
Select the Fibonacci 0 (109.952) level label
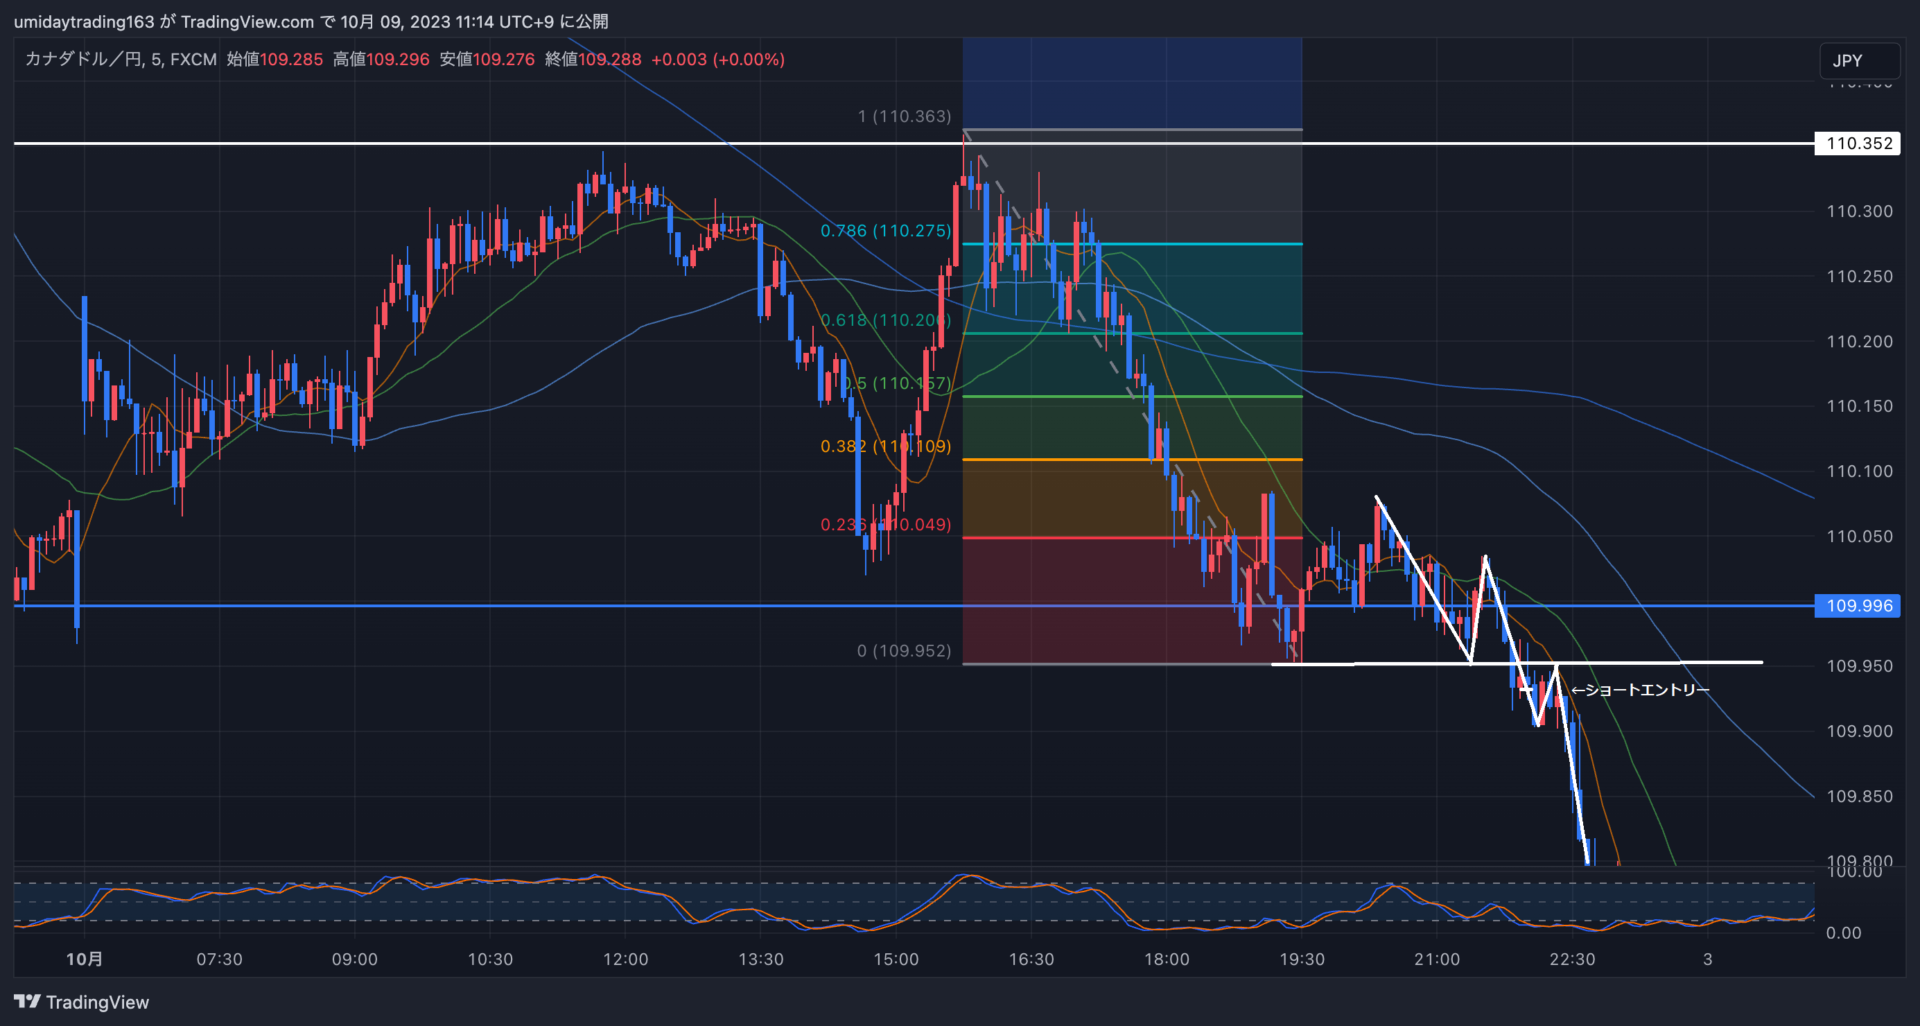(x=903, y=651)
